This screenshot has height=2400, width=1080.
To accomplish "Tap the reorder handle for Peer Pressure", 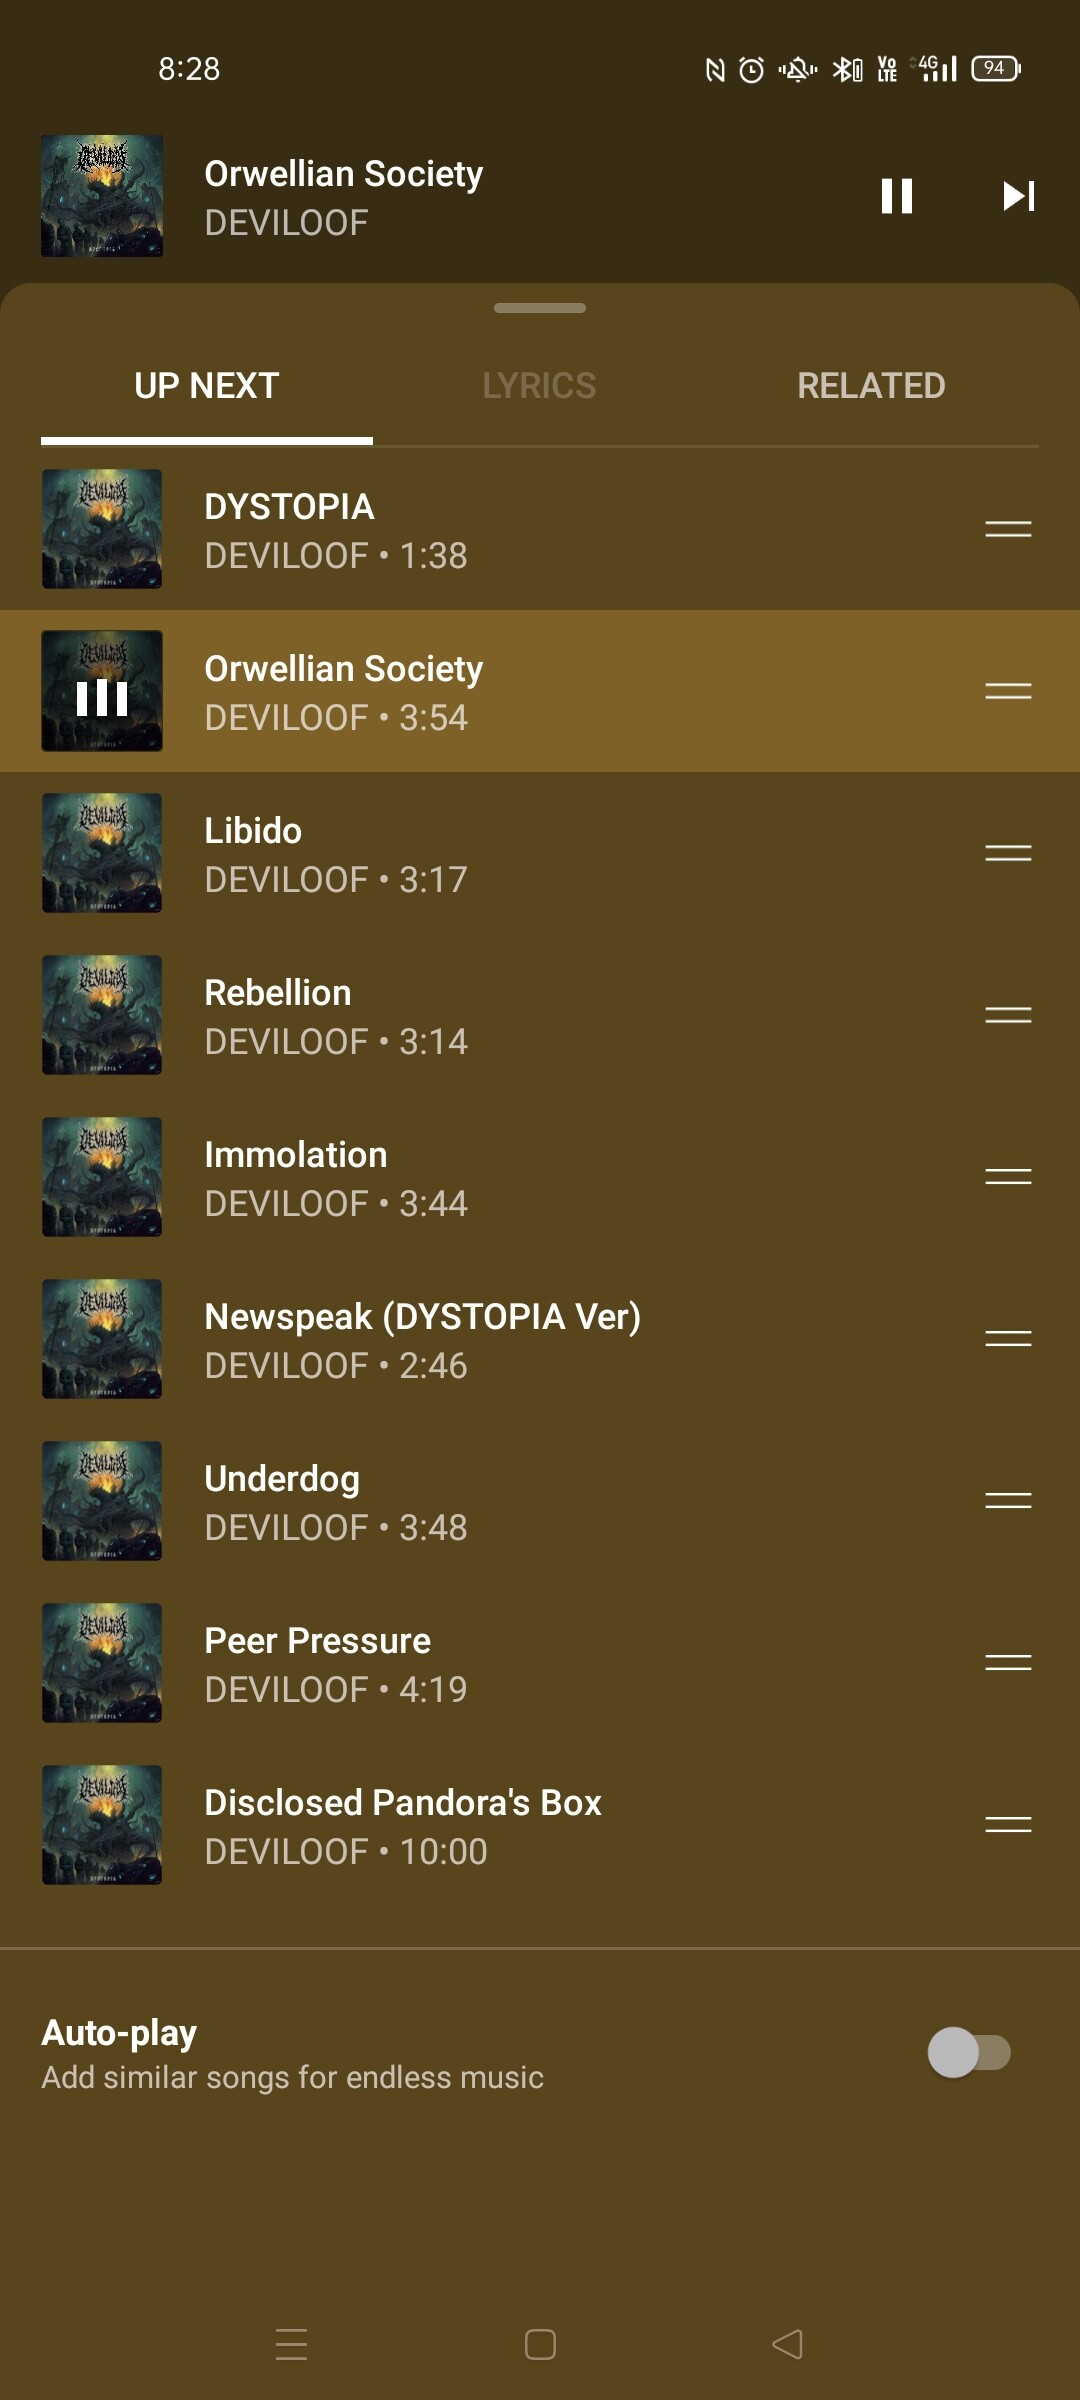I will point(1008,1663).
